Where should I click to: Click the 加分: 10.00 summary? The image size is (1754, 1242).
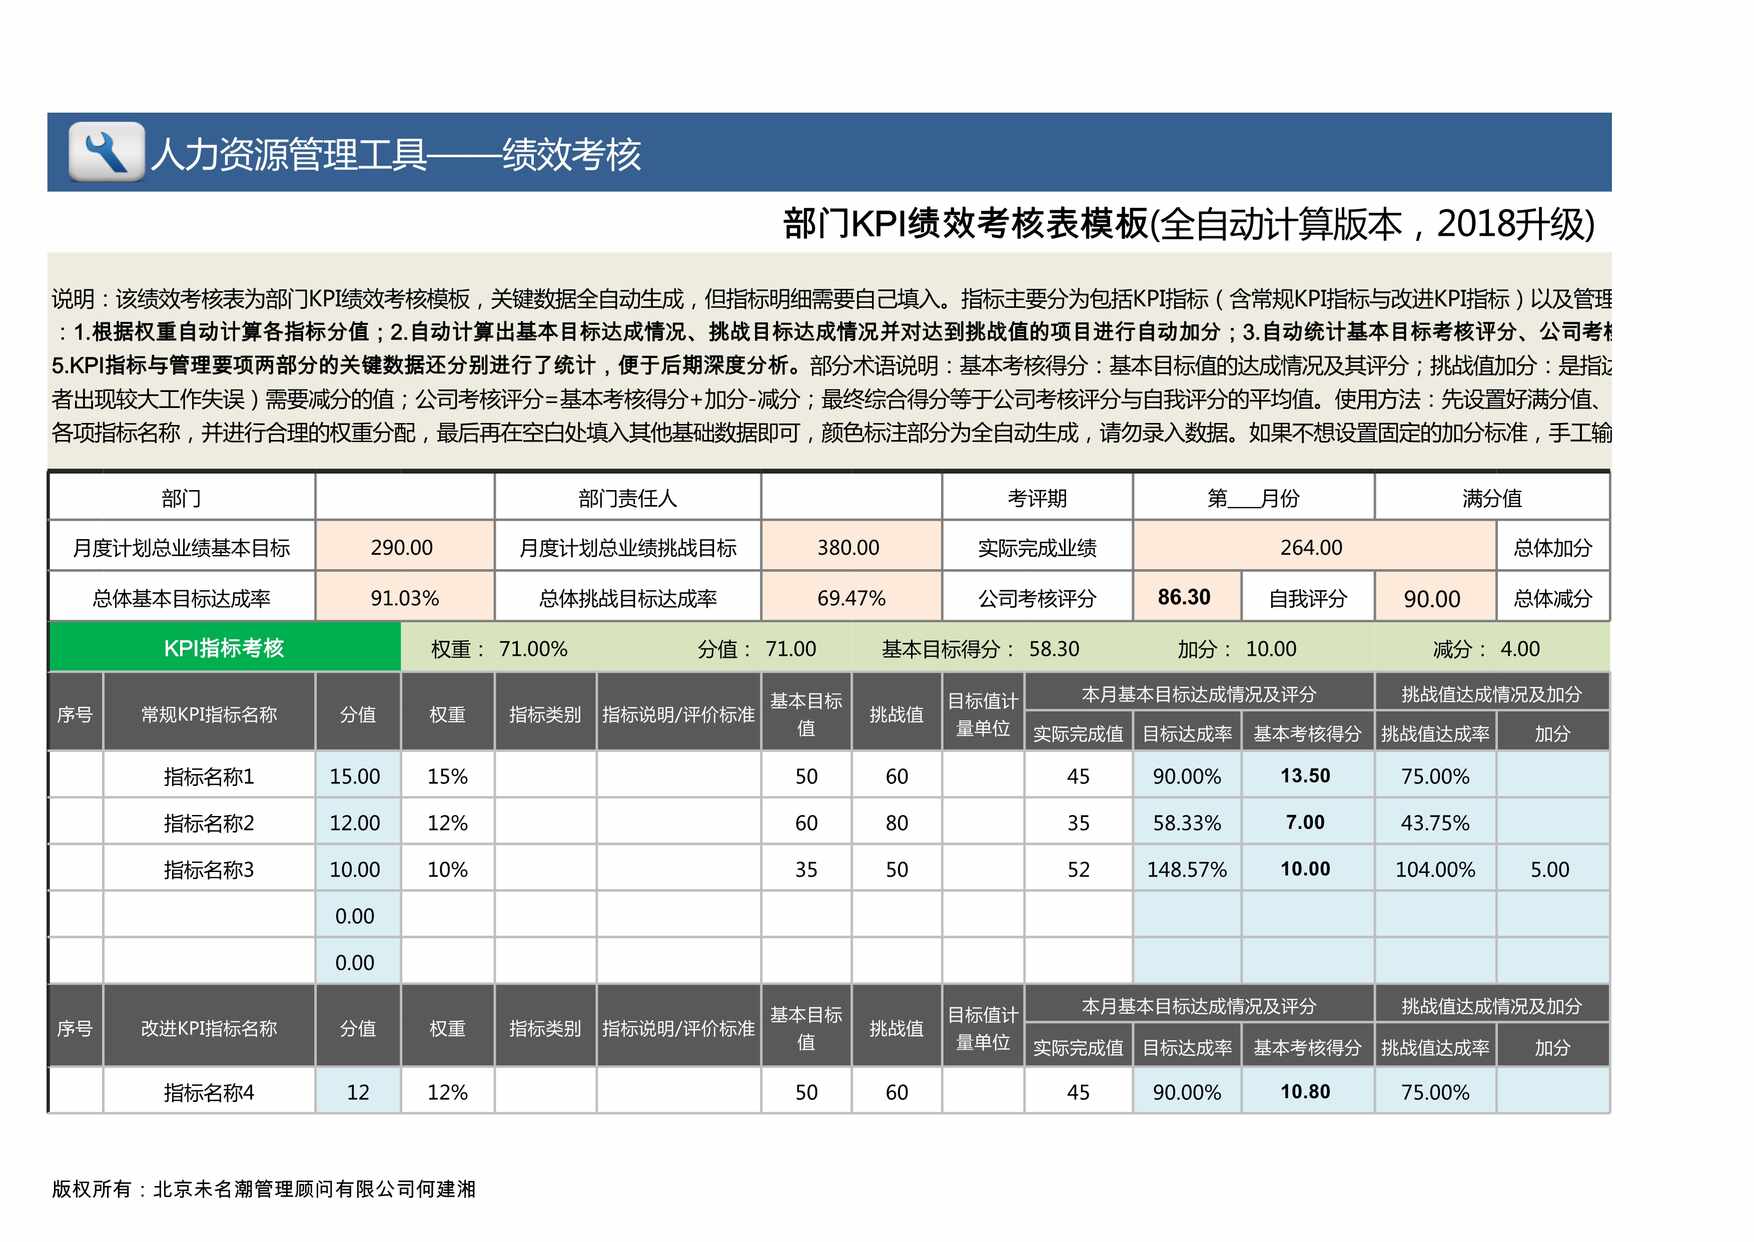click(1236, 649)
